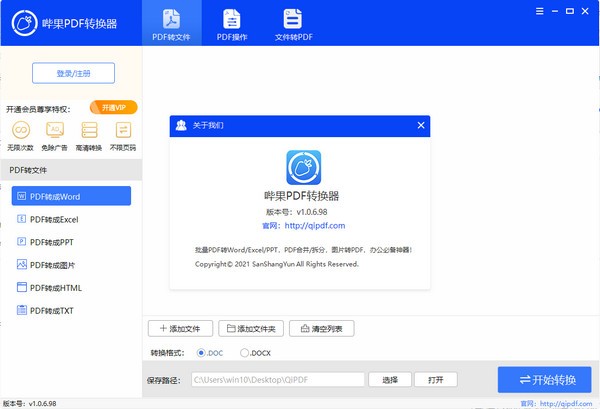Click the Copyright 2021 SanShangYun text
This screenshot has width=600, height=409.
click(277, 264)
